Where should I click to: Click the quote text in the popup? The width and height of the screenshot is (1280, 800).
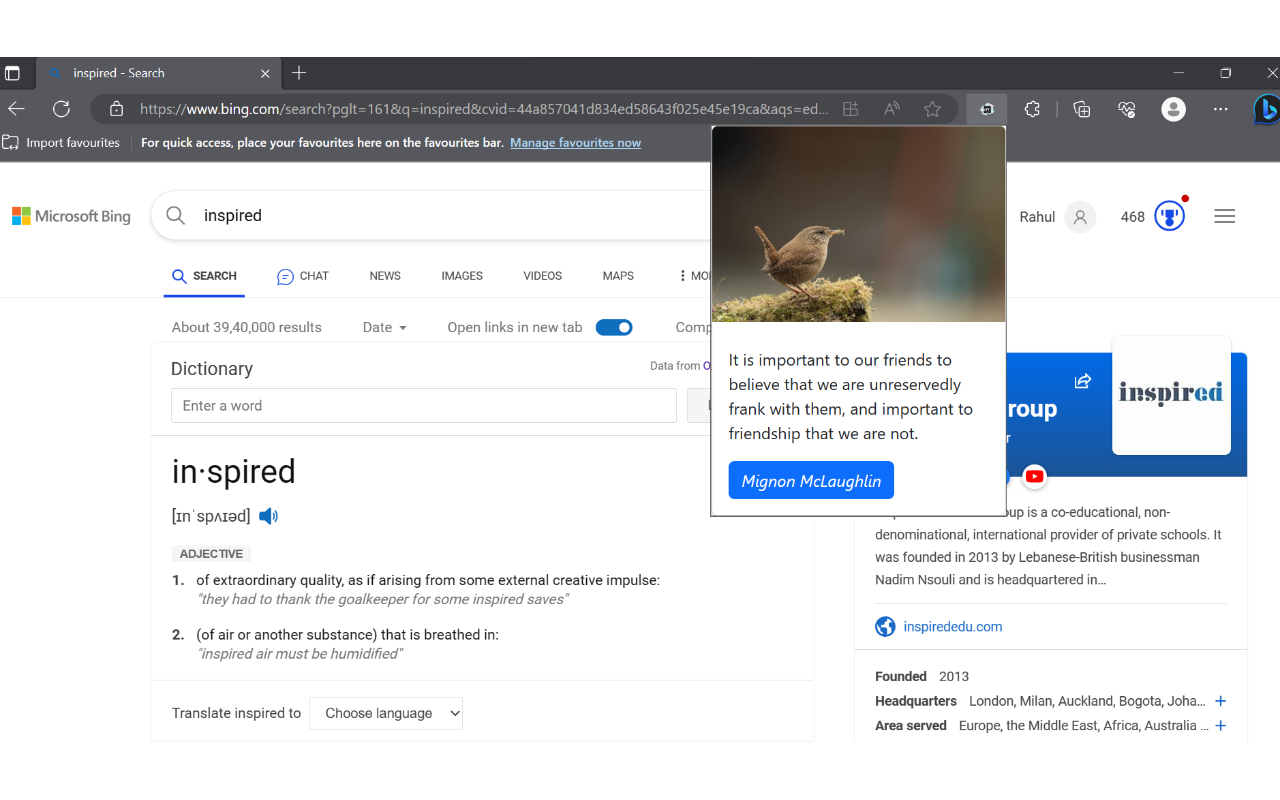coord(851,397)
